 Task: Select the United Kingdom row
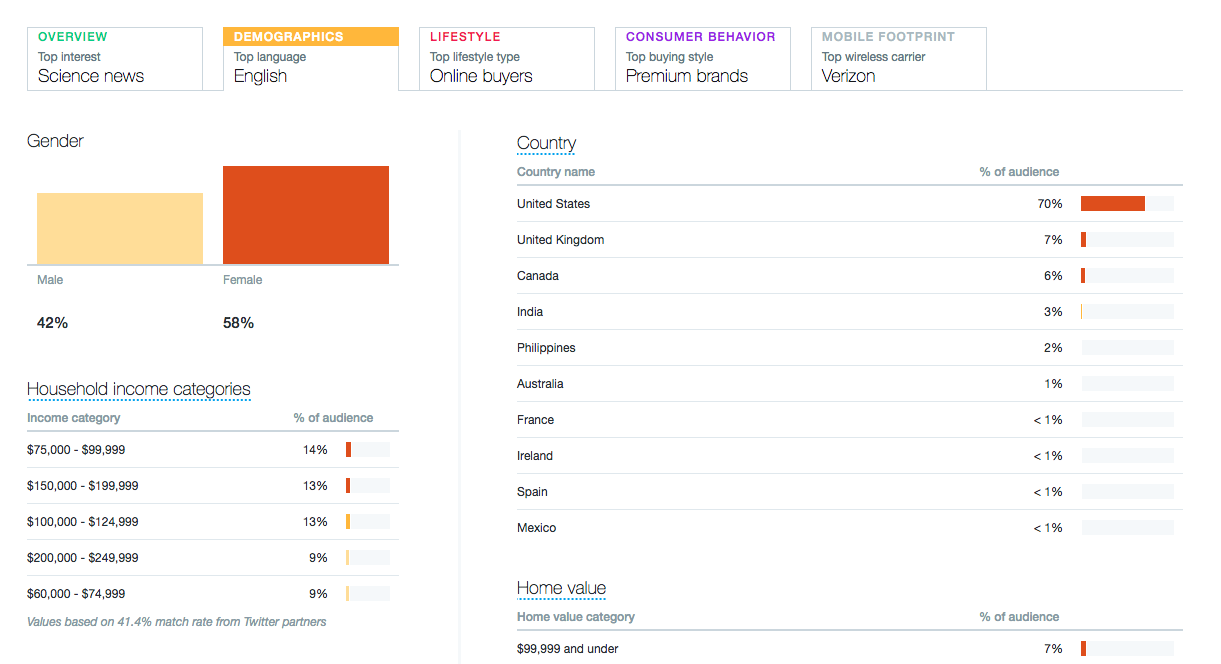point(849,240)
